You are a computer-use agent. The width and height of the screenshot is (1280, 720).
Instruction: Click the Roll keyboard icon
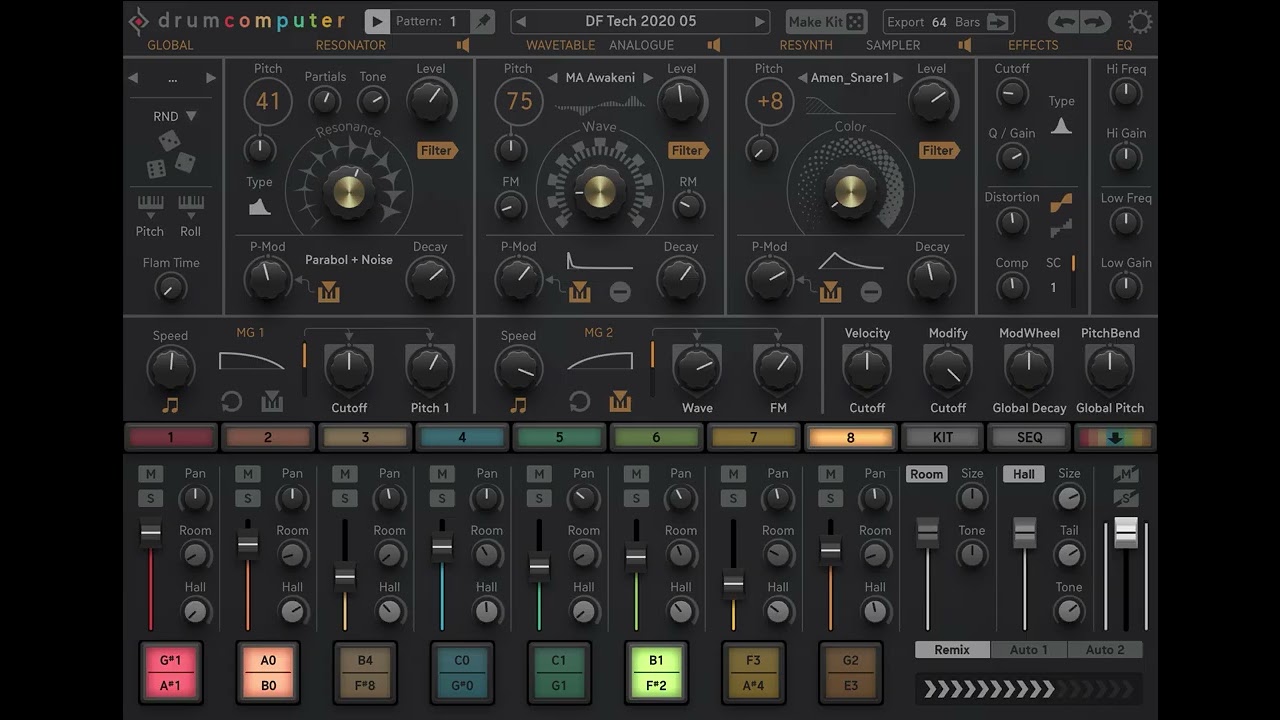[191, 205]
